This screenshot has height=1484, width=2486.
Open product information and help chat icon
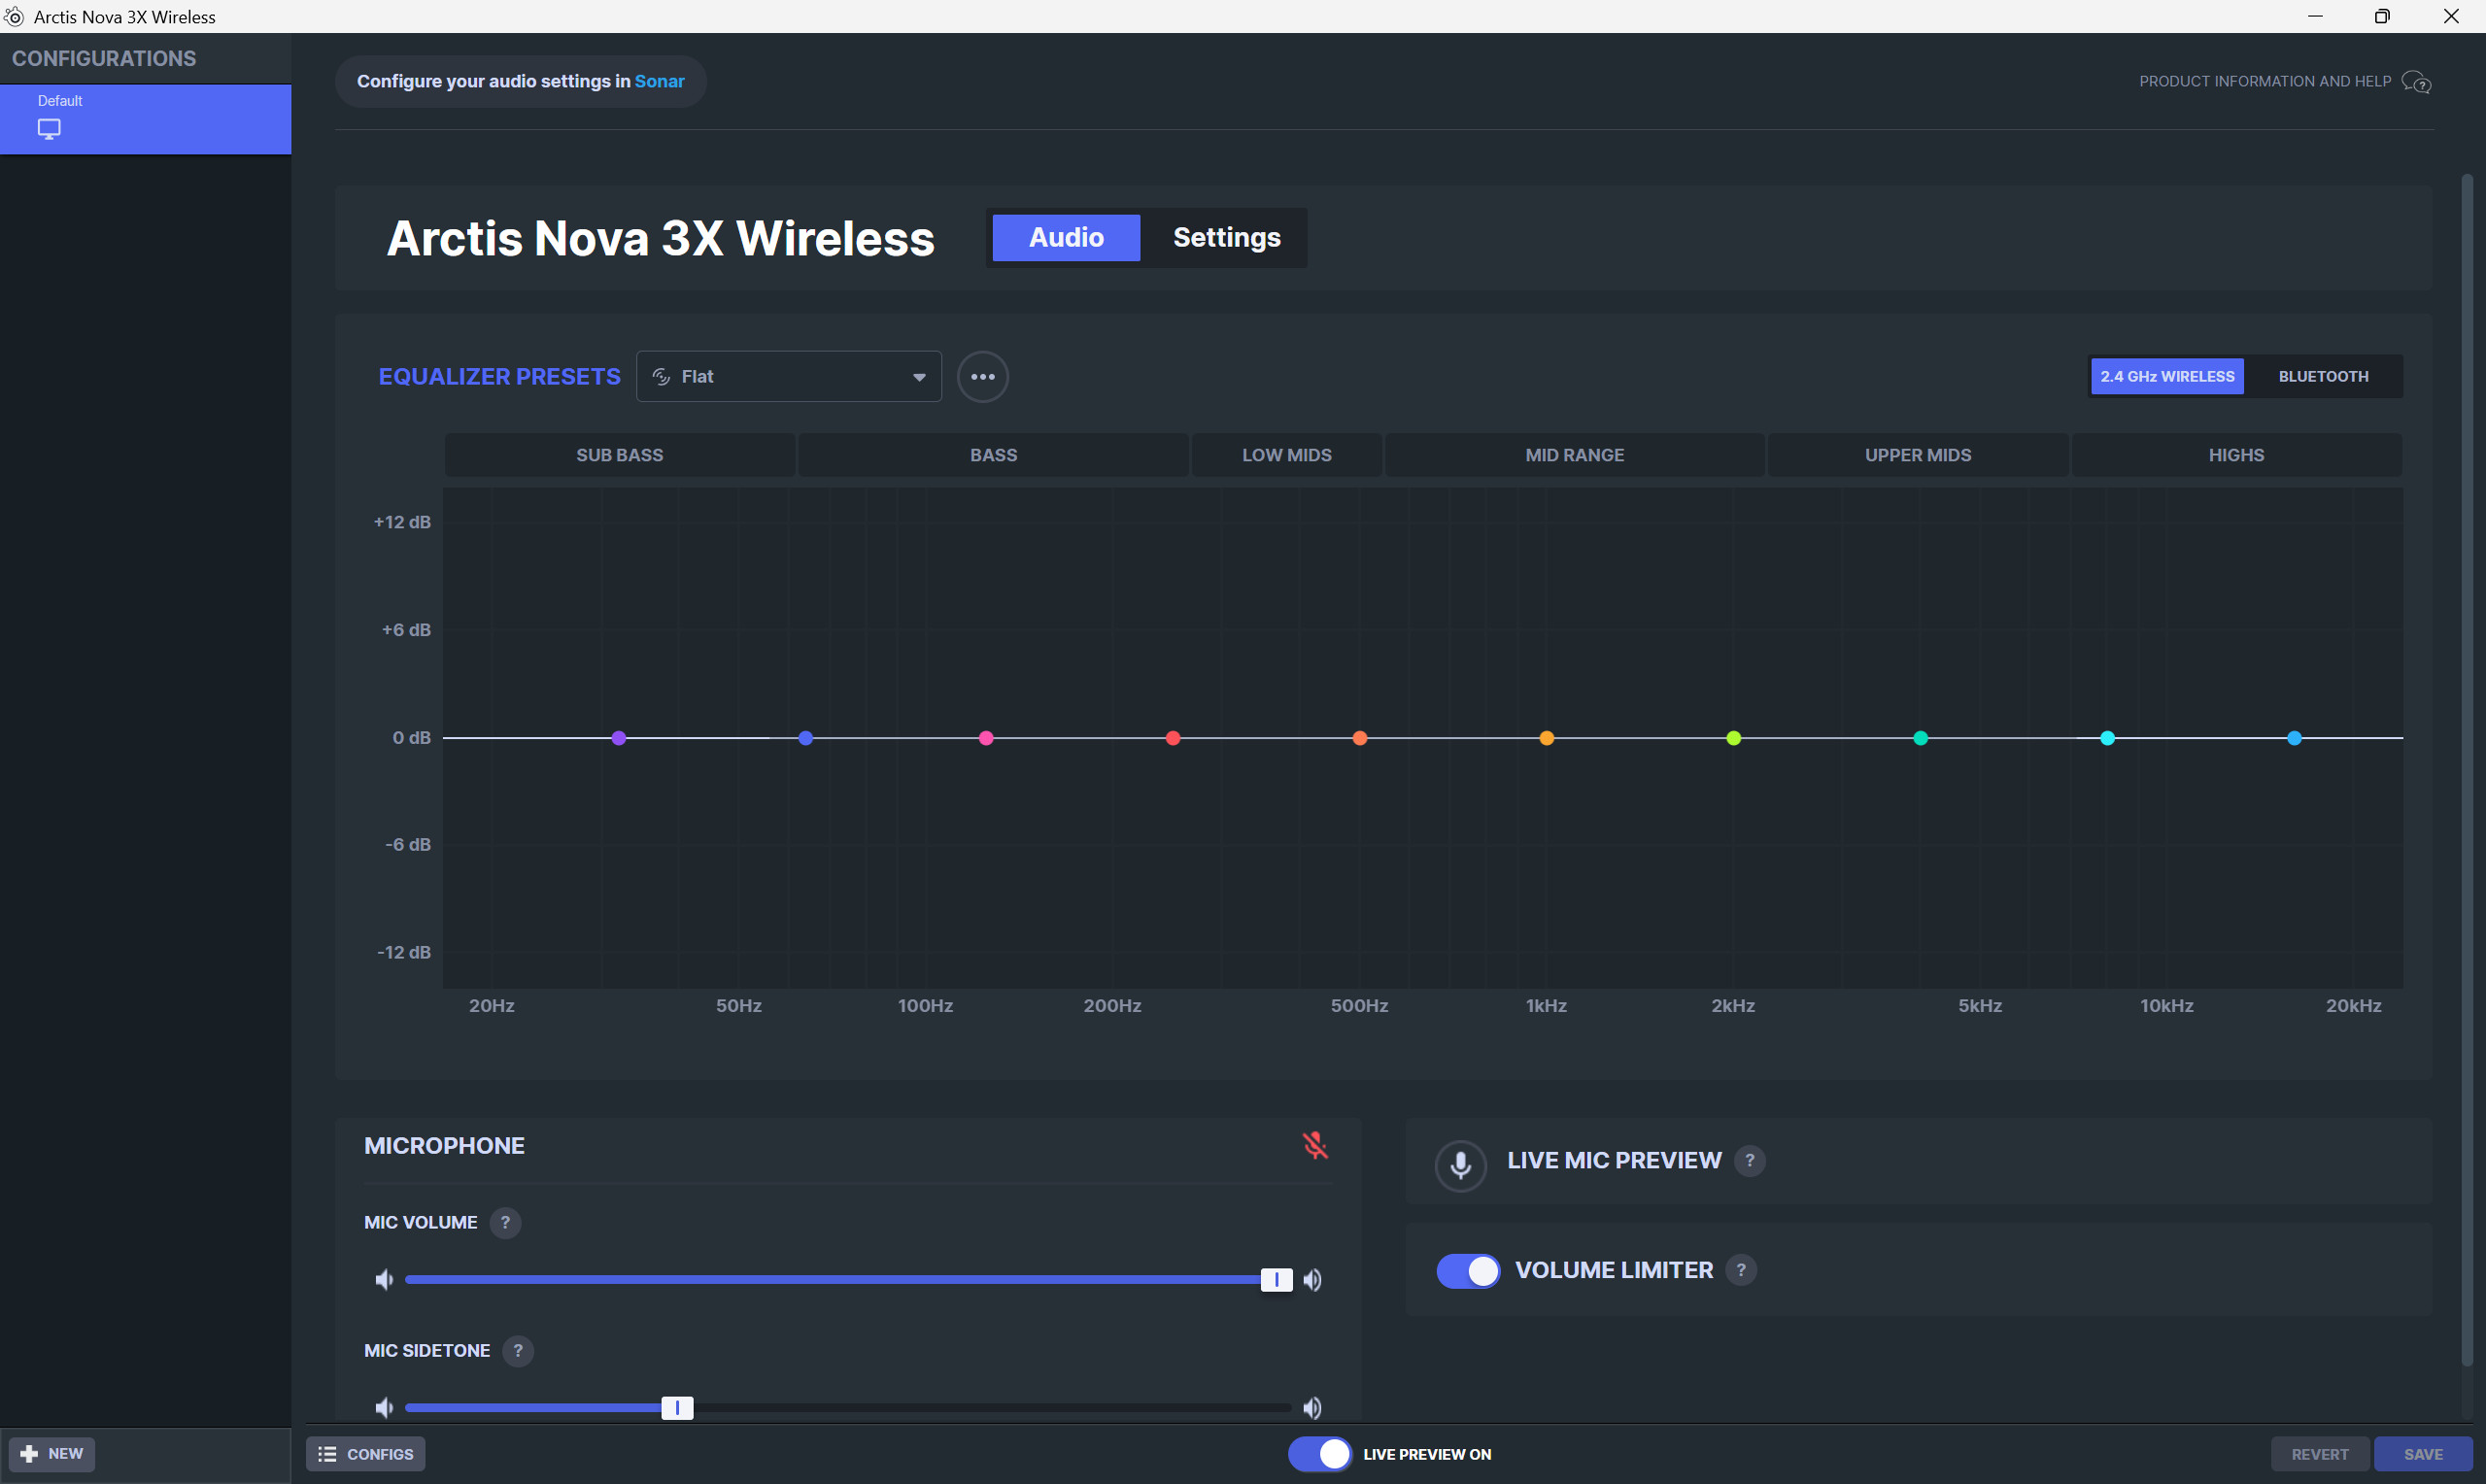pos(2416,82)
